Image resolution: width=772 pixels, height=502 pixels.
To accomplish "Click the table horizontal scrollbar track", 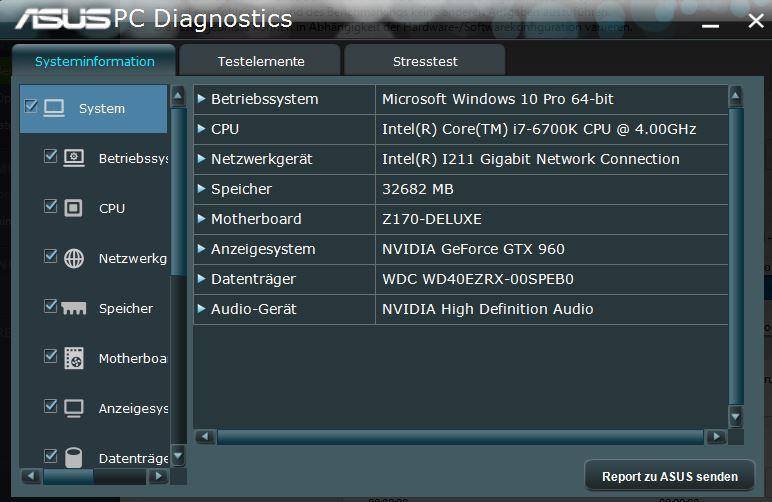I will coord(460,437).
